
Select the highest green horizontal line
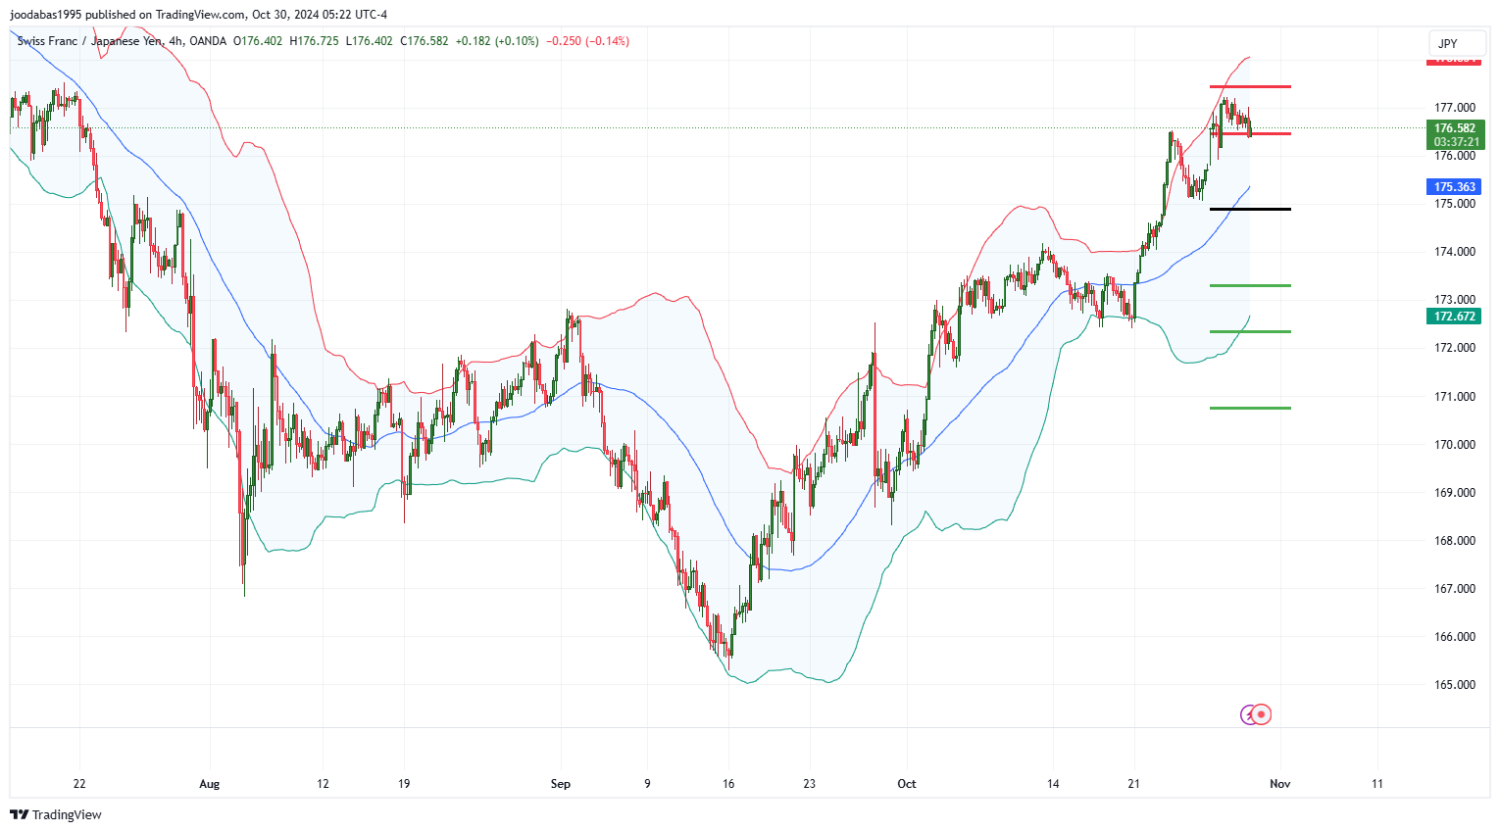click(1250, 286)
